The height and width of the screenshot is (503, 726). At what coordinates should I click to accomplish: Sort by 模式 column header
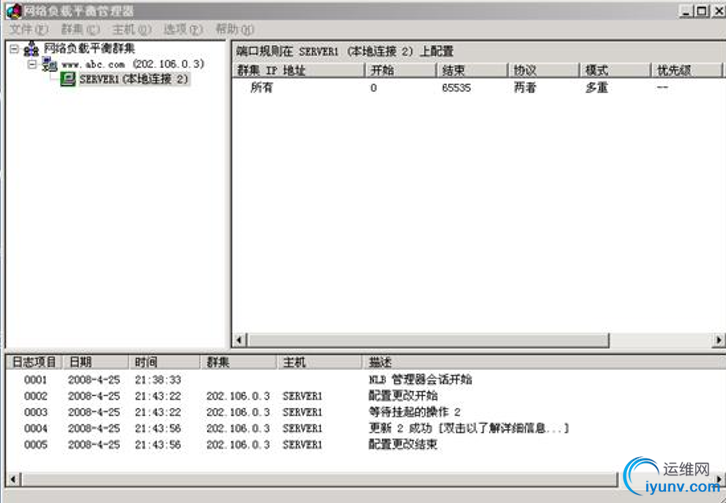pyautogui.click(x=615, y=70)
